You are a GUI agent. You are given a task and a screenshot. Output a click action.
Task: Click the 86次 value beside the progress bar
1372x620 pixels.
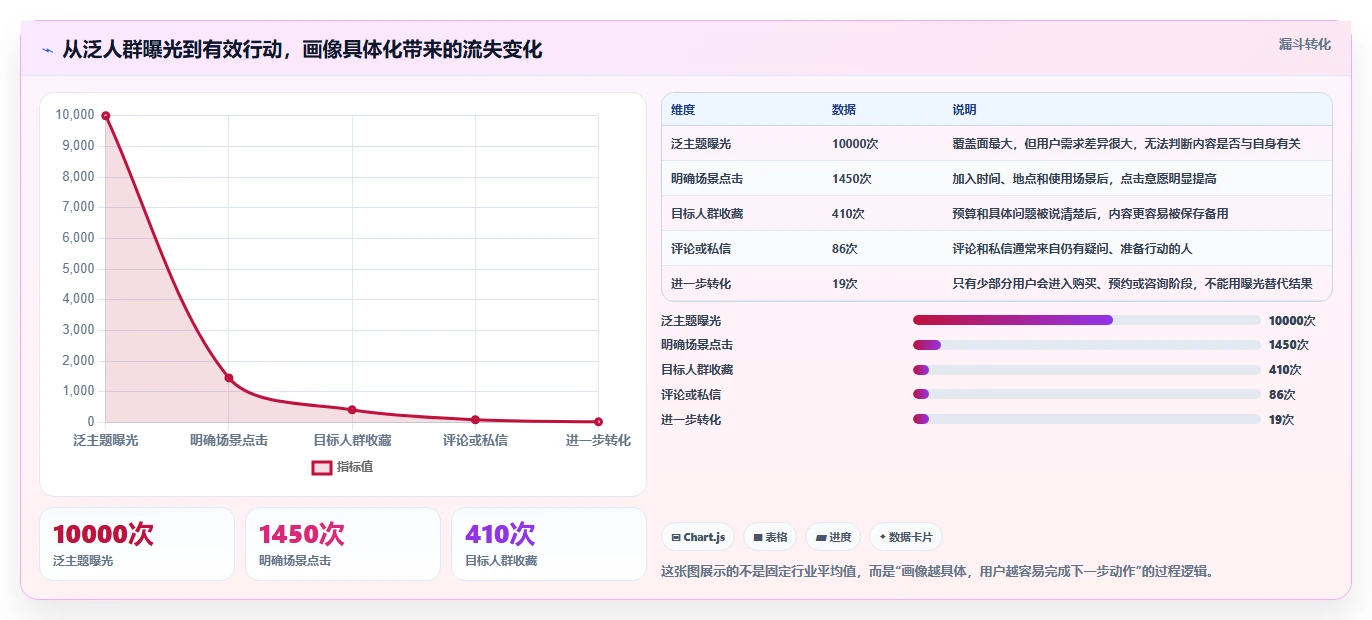click(x=1282, y=395)
